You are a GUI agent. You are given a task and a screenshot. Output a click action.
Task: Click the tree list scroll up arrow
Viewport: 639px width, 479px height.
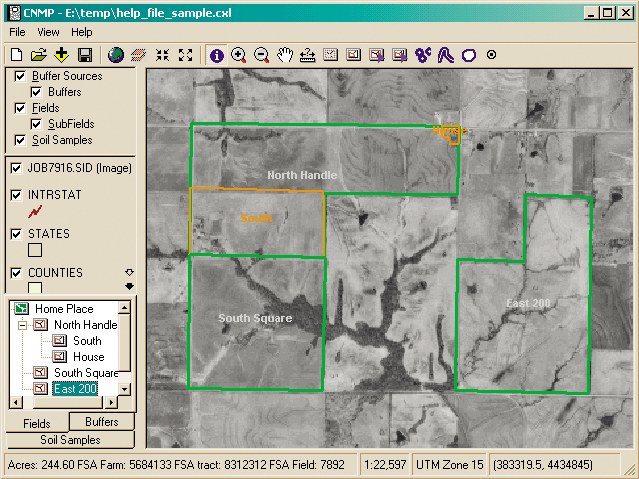pyautogui.click(x=125, y=307)
